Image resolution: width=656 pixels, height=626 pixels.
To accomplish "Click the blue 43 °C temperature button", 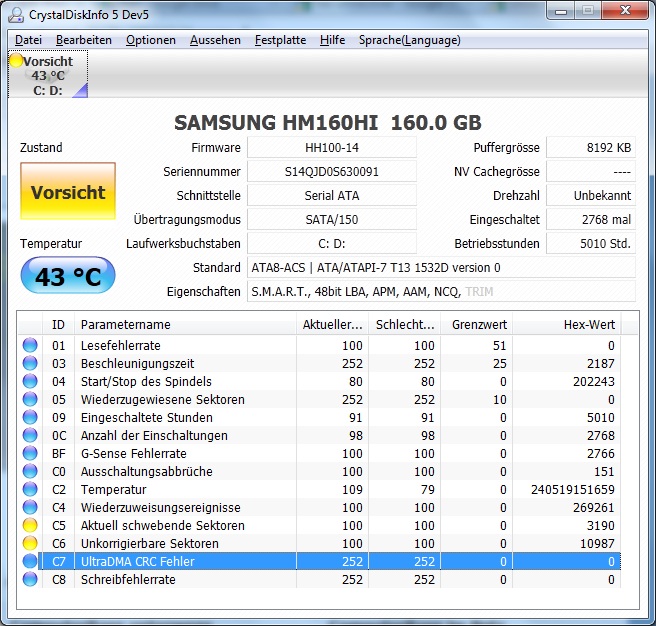I will [68, 276].
